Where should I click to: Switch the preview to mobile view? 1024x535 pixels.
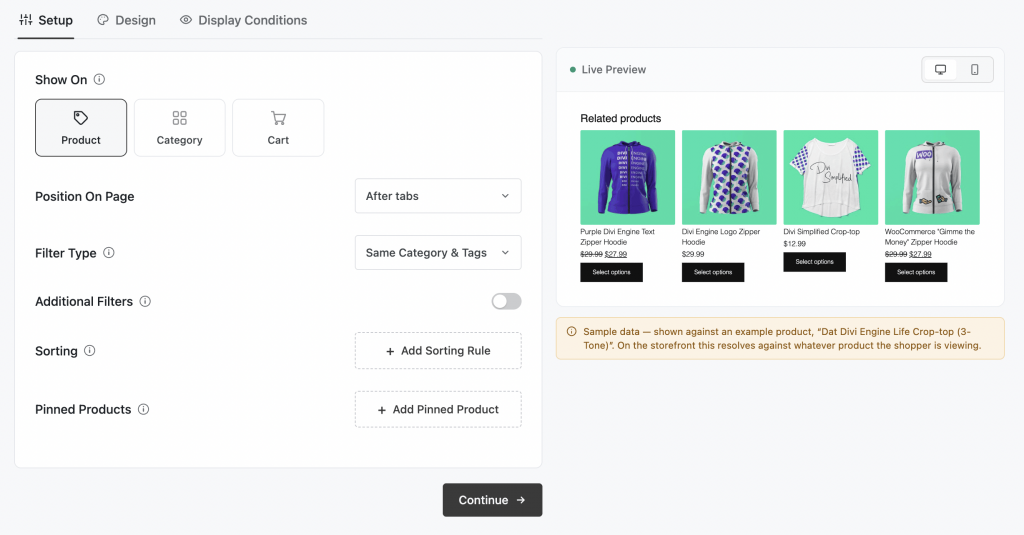click(974, 70)
